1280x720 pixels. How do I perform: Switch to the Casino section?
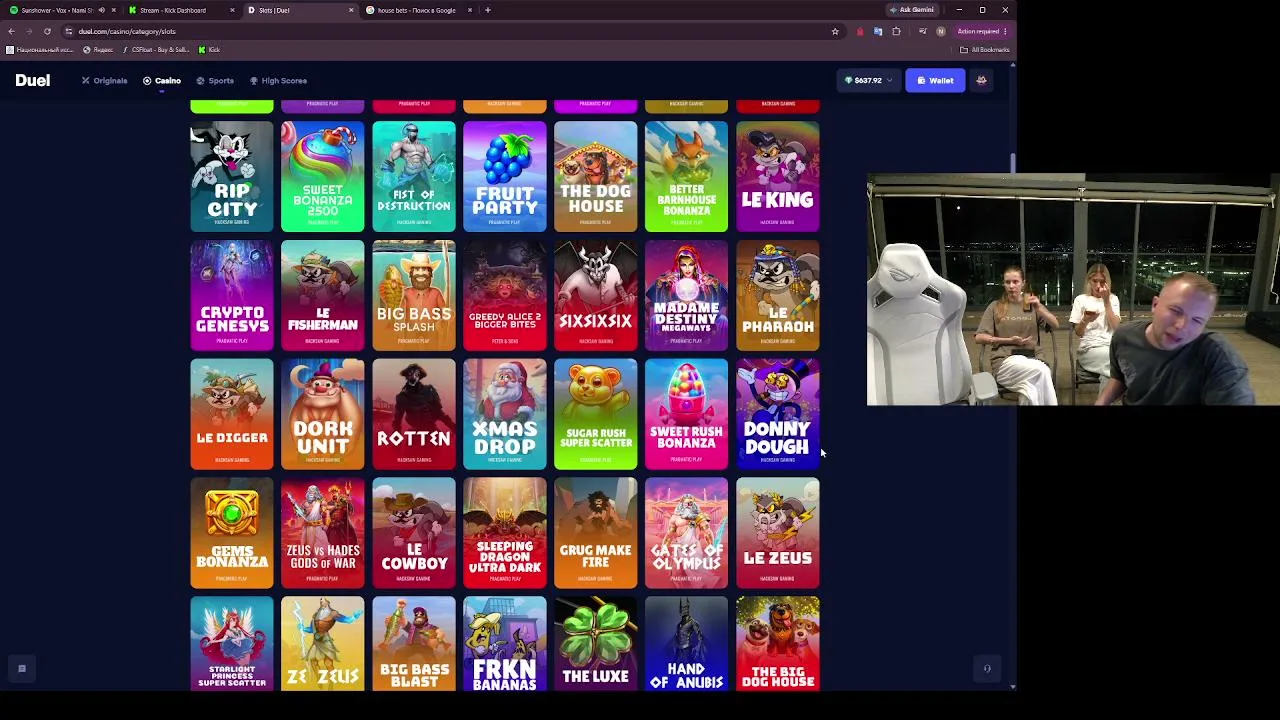(162, 80)
